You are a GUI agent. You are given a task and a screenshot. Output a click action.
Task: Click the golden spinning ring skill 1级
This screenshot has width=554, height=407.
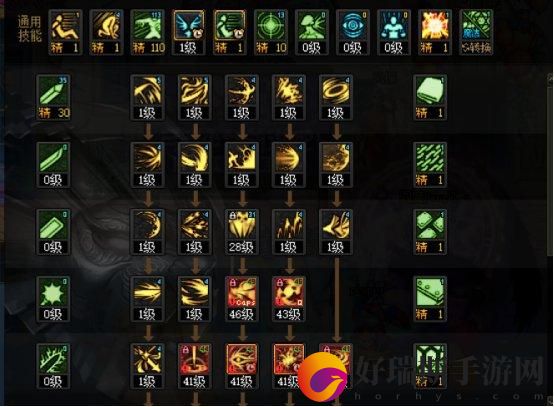(336, 98)
